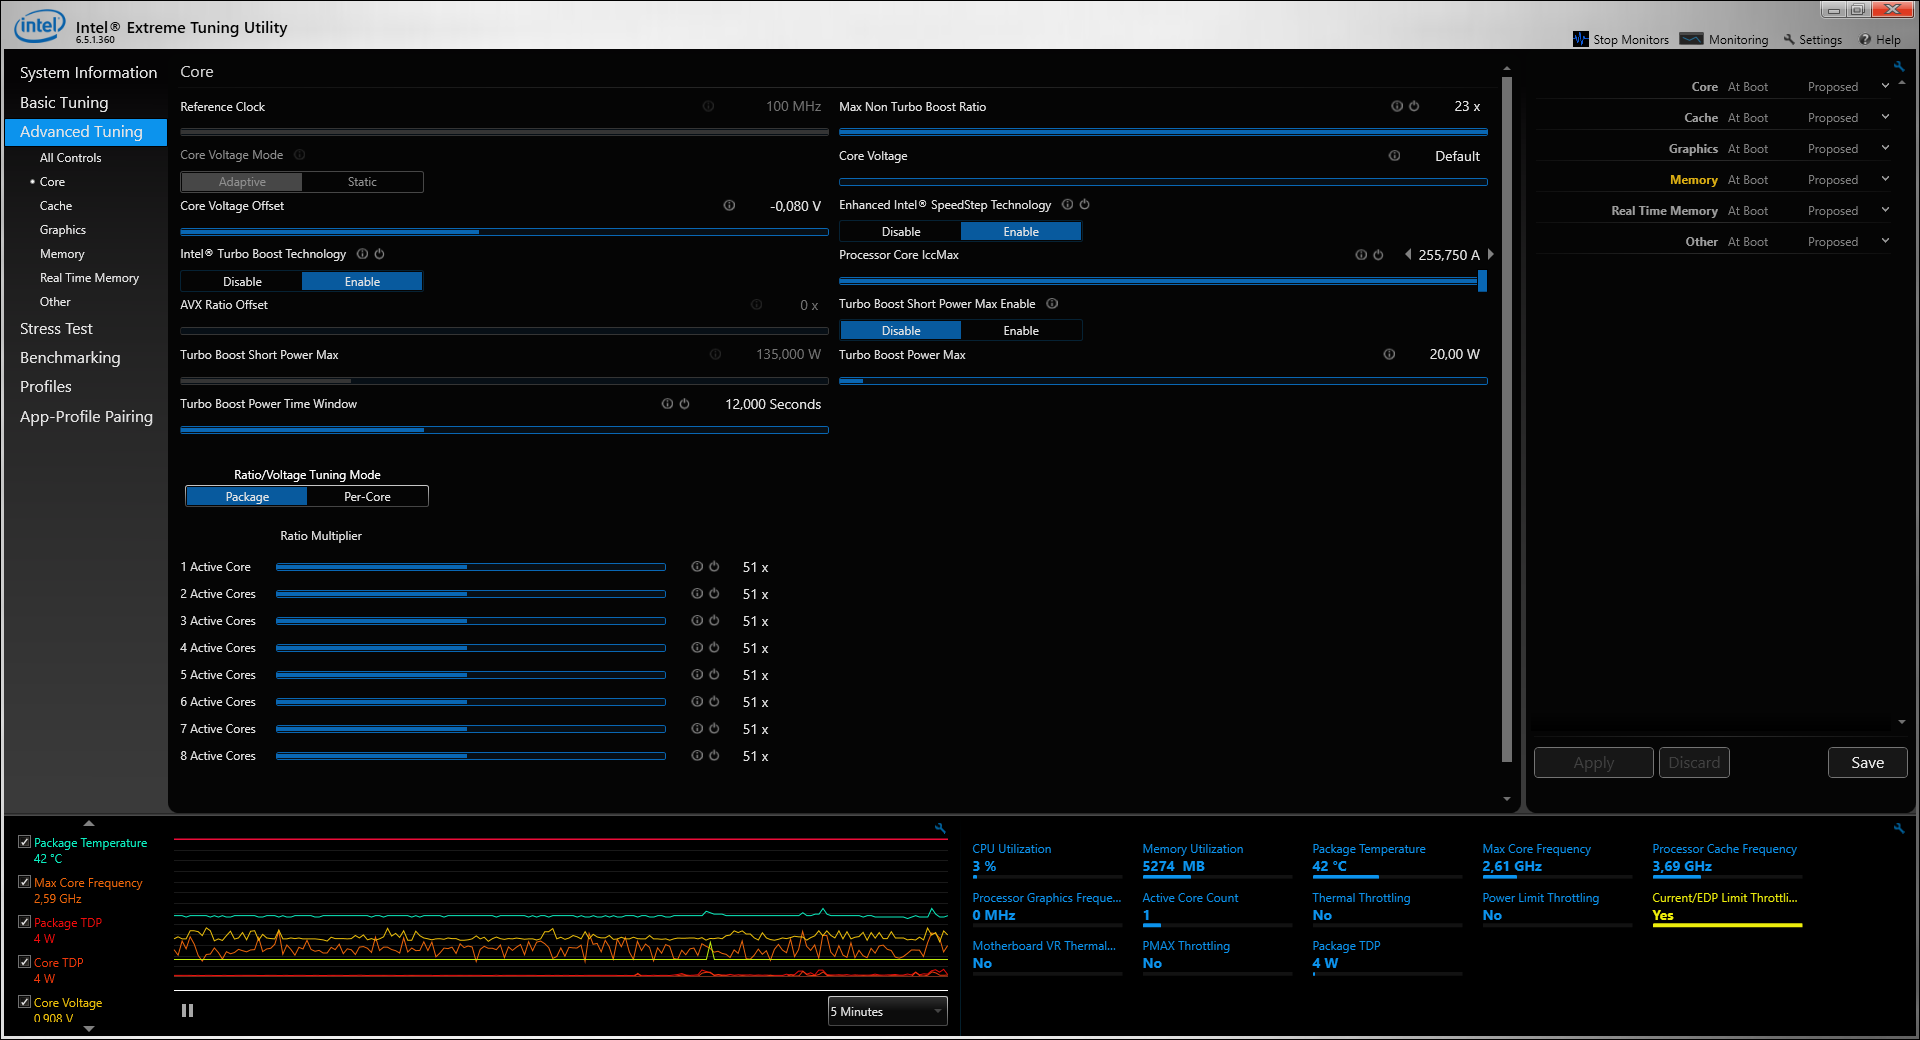Screen dimensions: 1920x1040
Task: Enable Turbo Boost Short Power Max
Action: click(1021, 331)
